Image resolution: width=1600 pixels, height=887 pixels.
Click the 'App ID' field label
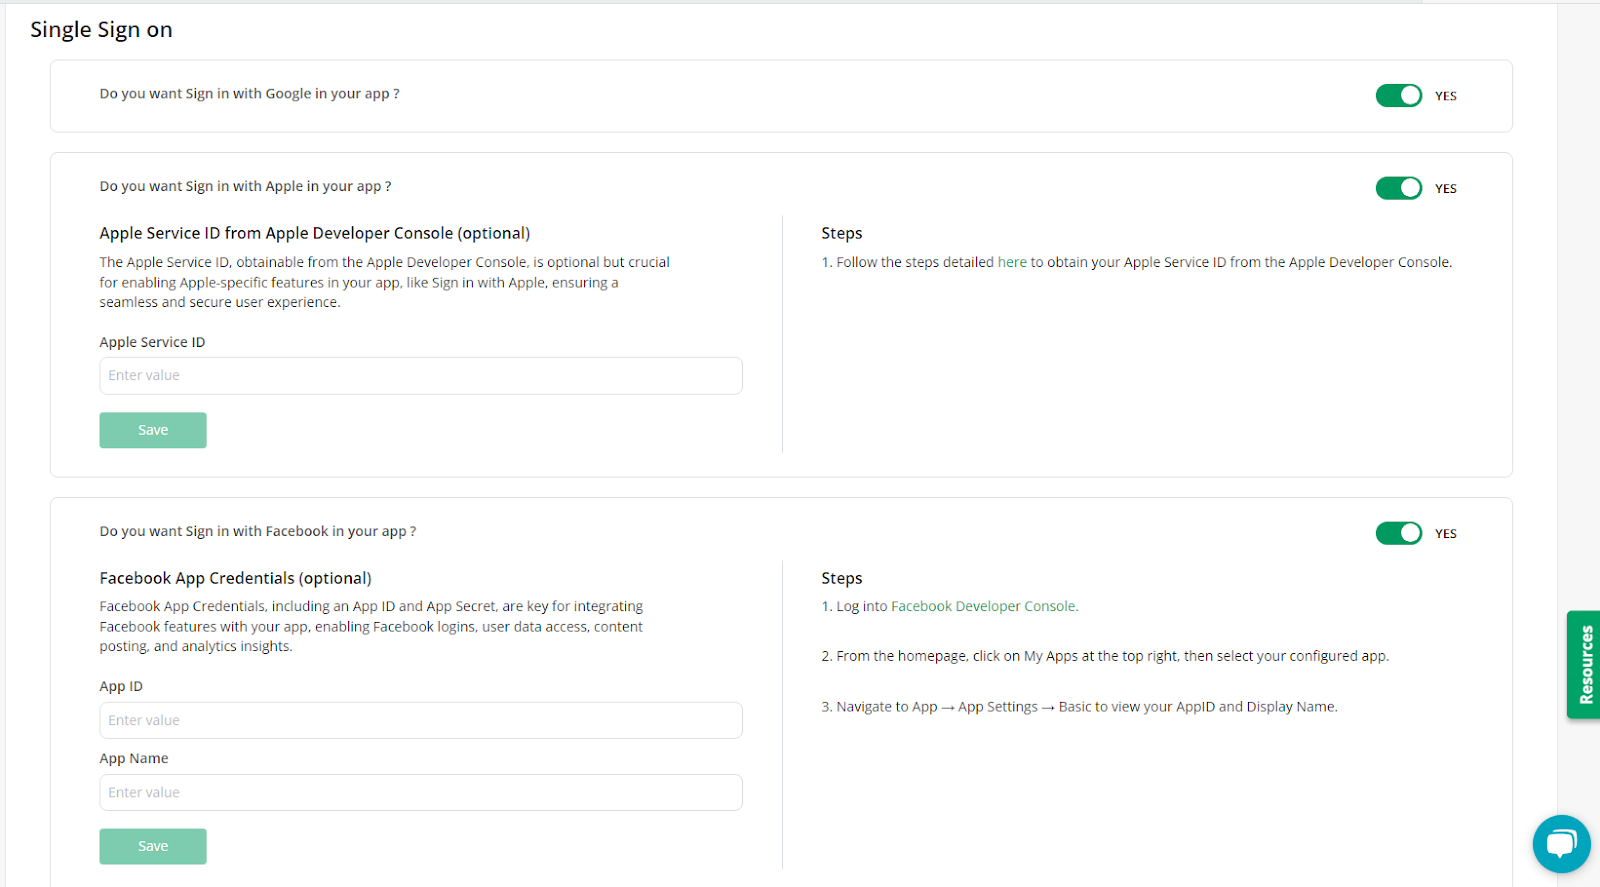(121, 687)
